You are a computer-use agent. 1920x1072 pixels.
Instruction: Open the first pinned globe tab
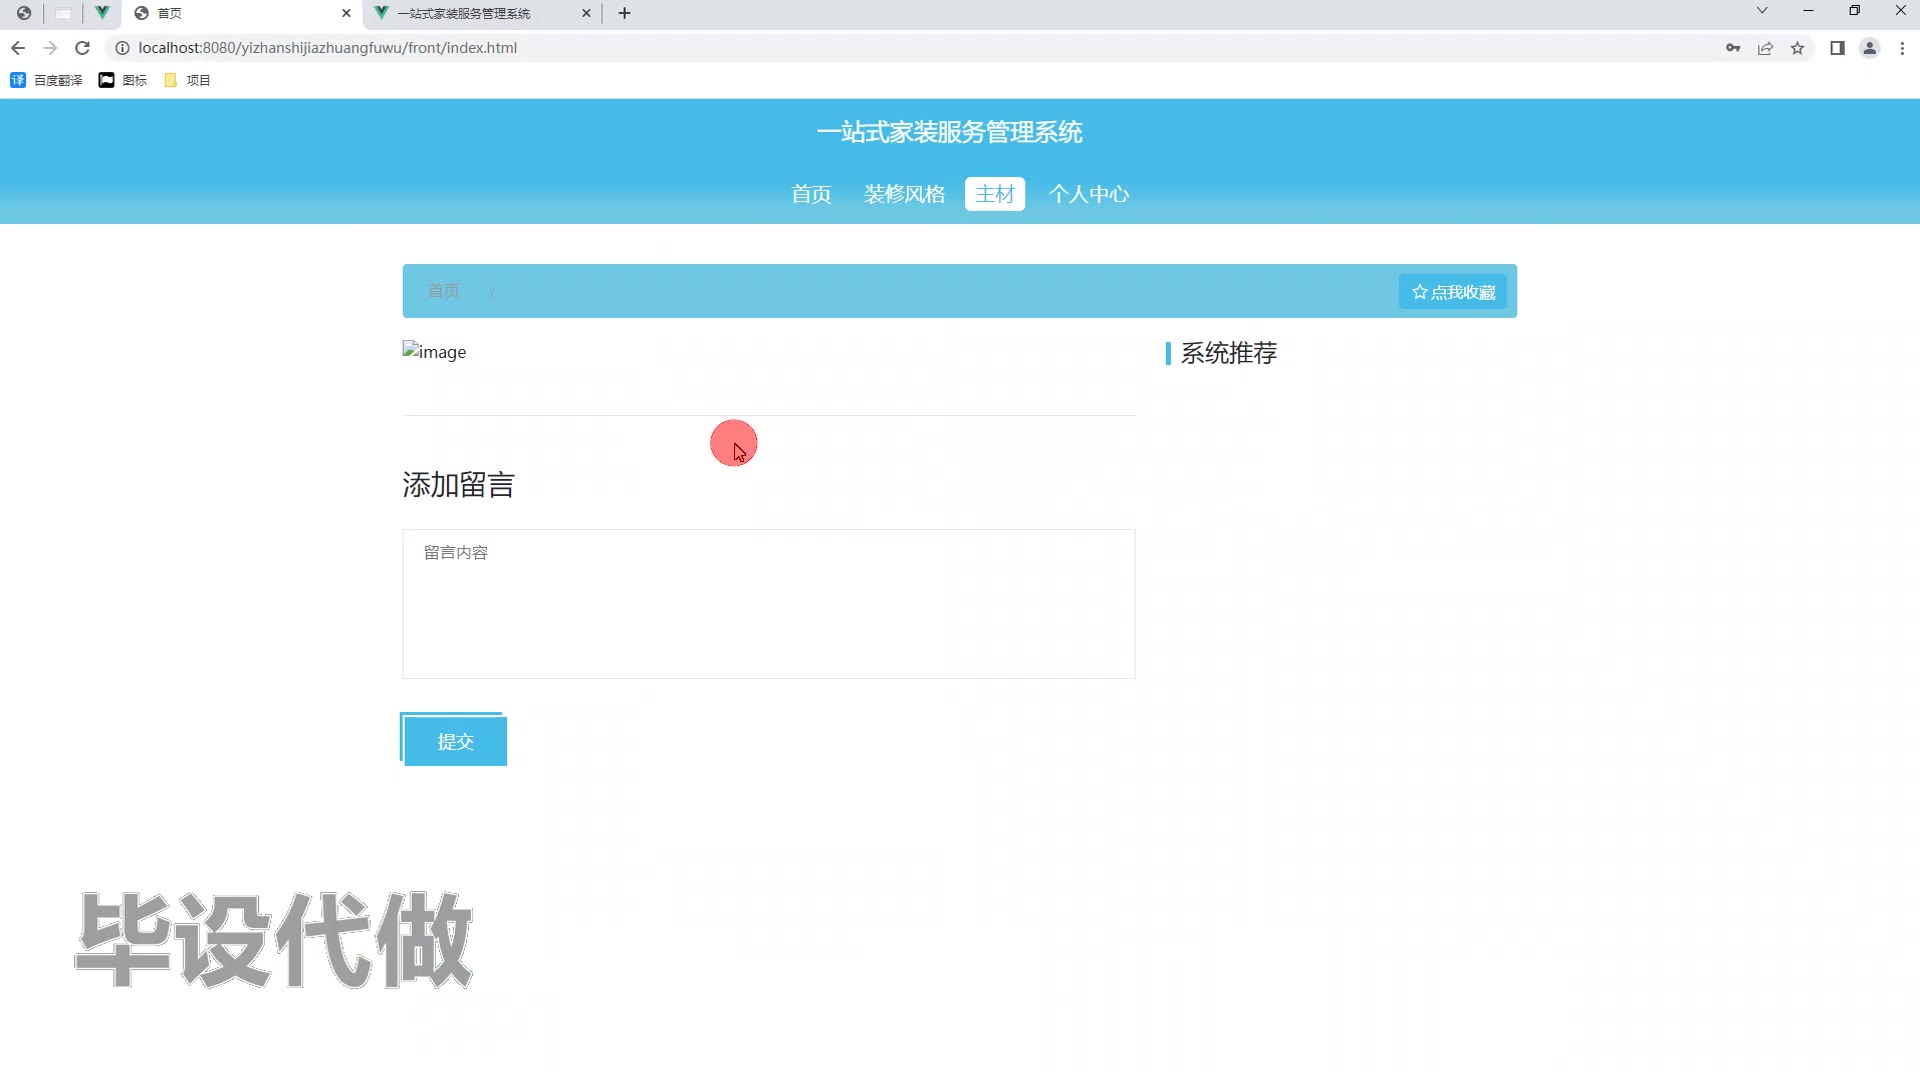pyautogui.click(x=24, y=13)
